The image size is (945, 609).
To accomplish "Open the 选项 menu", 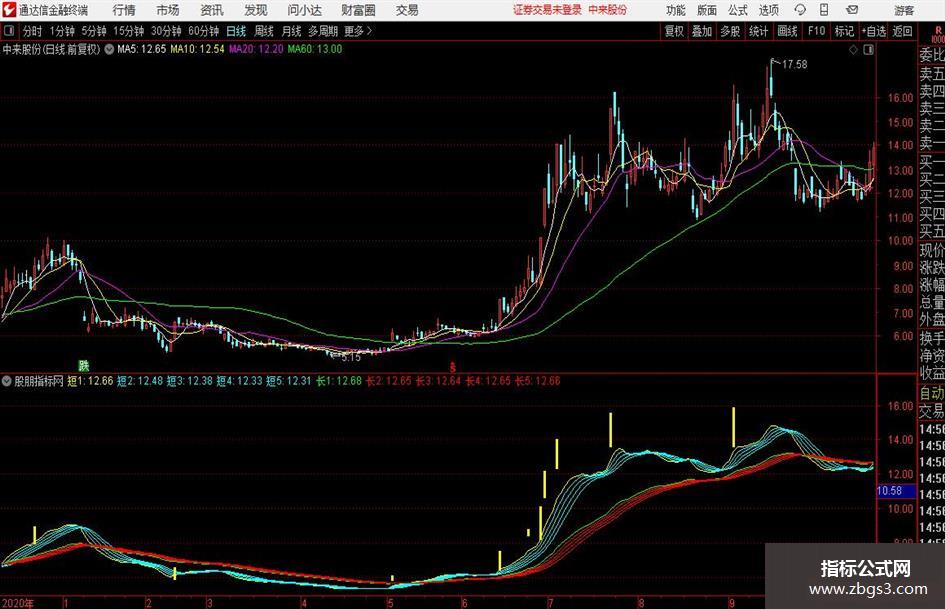I will click(x=768, y=10).
